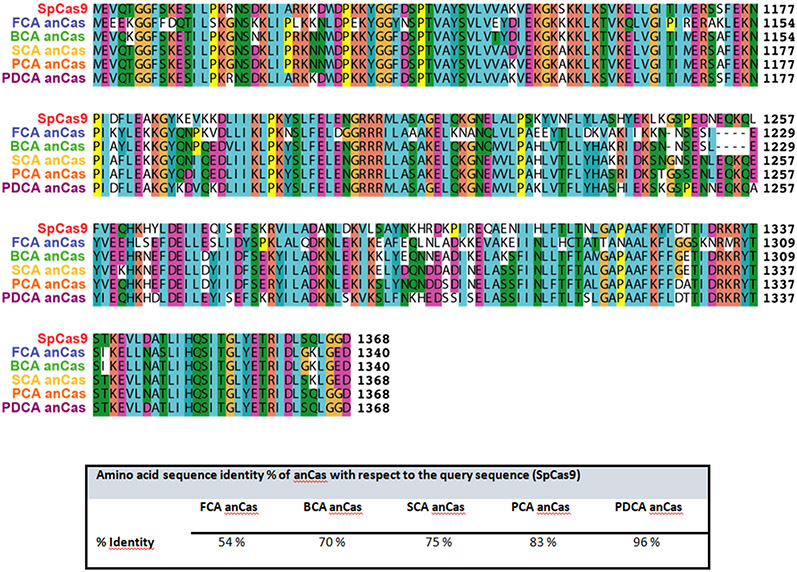This screenshot has height=572, width=797.
Task: Click number 1309 ending the BCA anCas row
Action: tap(778, 256)
